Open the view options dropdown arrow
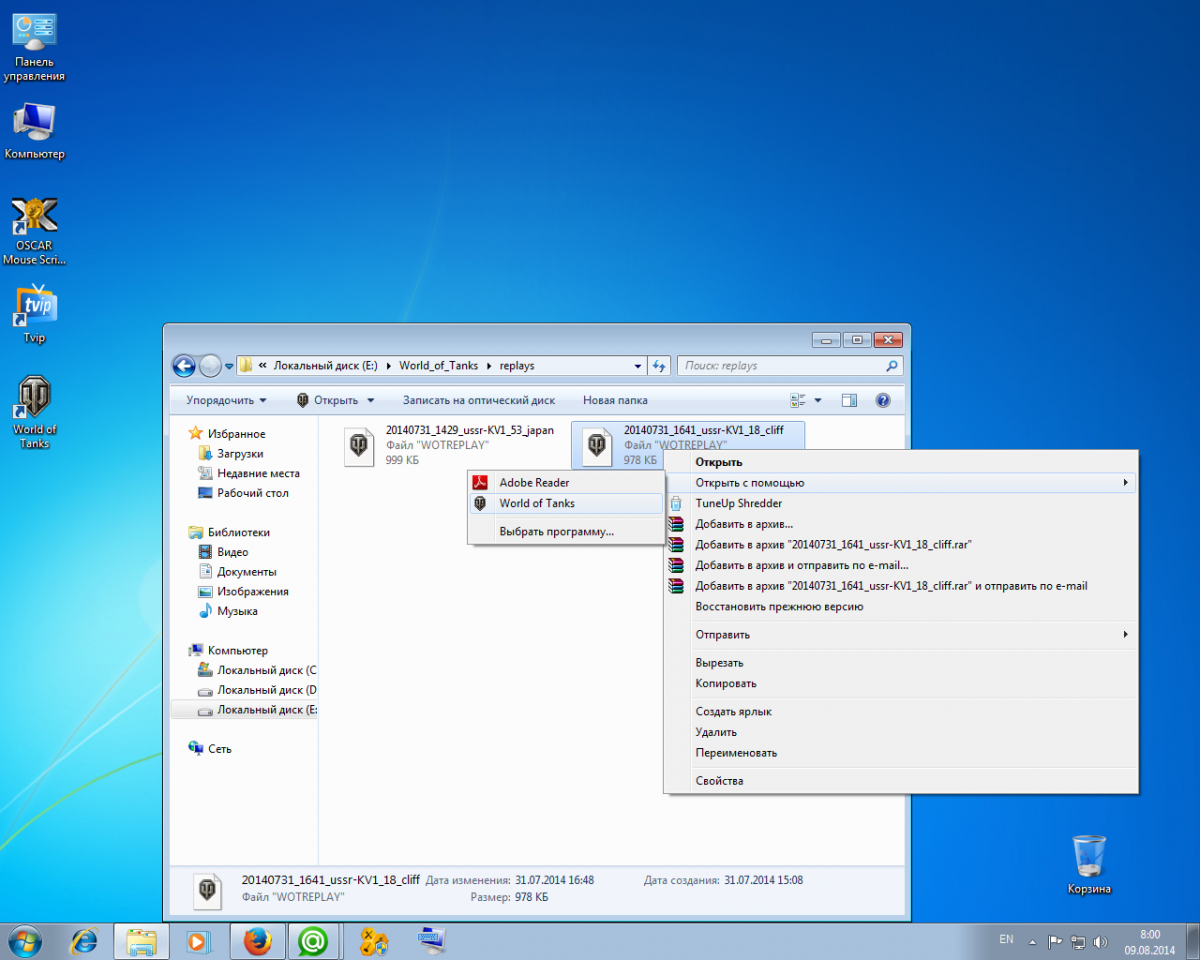1200x960 pixels. click(817, 400)
